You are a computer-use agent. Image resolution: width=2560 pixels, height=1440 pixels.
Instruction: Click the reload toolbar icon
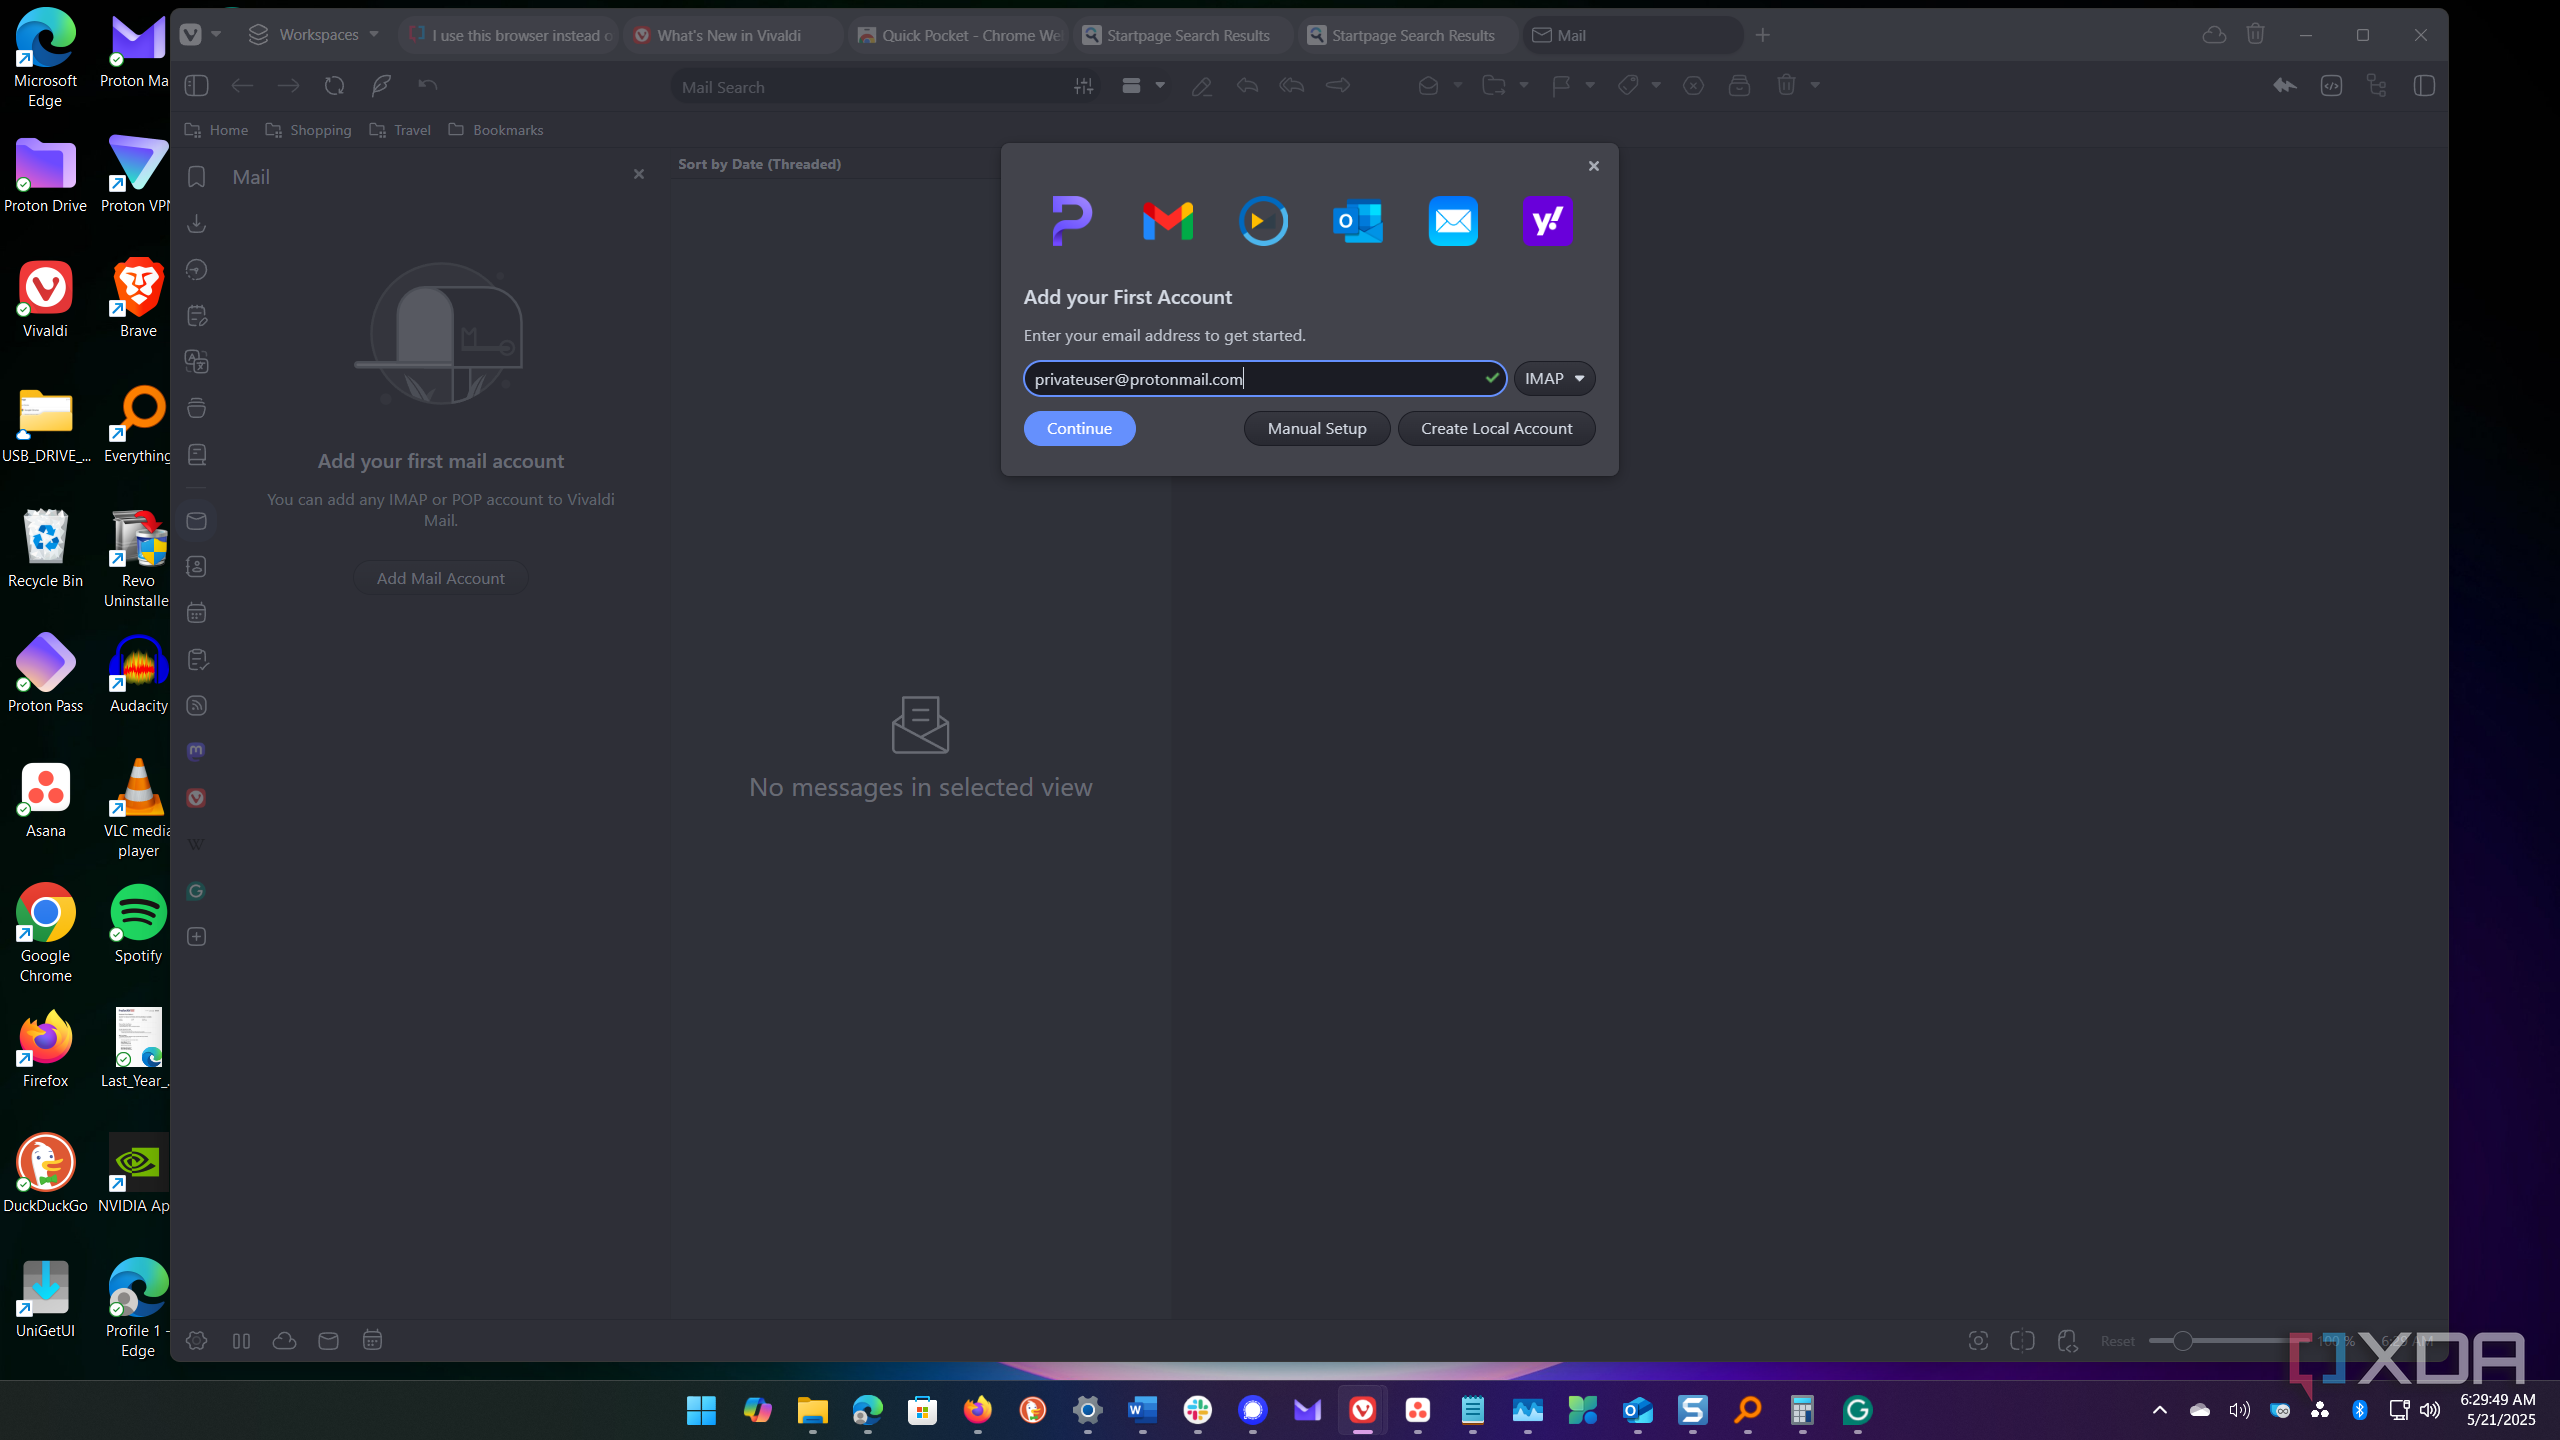point(334,85)
